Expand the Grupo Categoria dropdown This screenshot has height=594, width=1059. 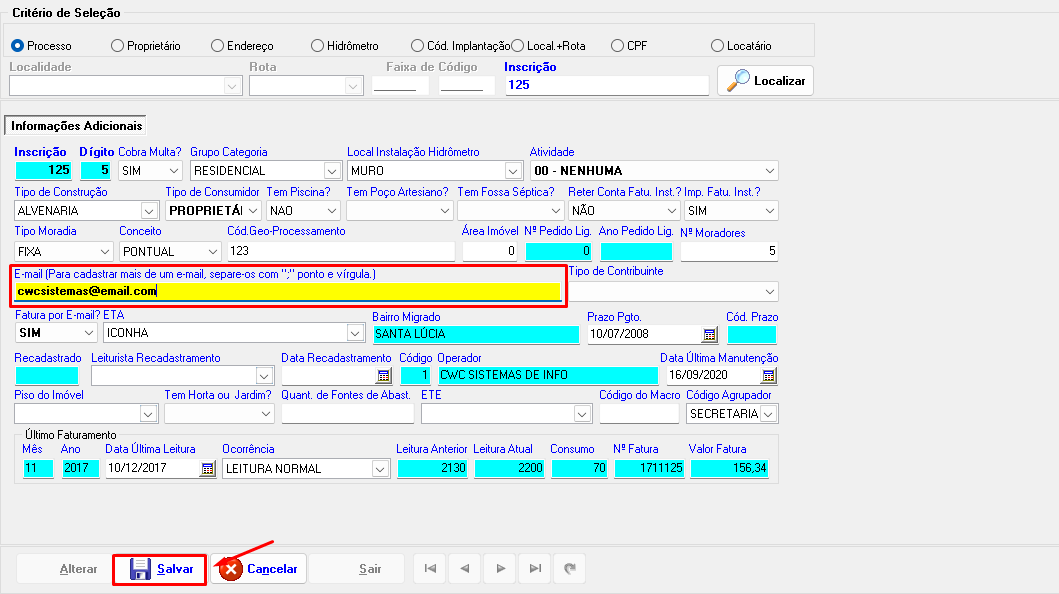click(329, 171)
